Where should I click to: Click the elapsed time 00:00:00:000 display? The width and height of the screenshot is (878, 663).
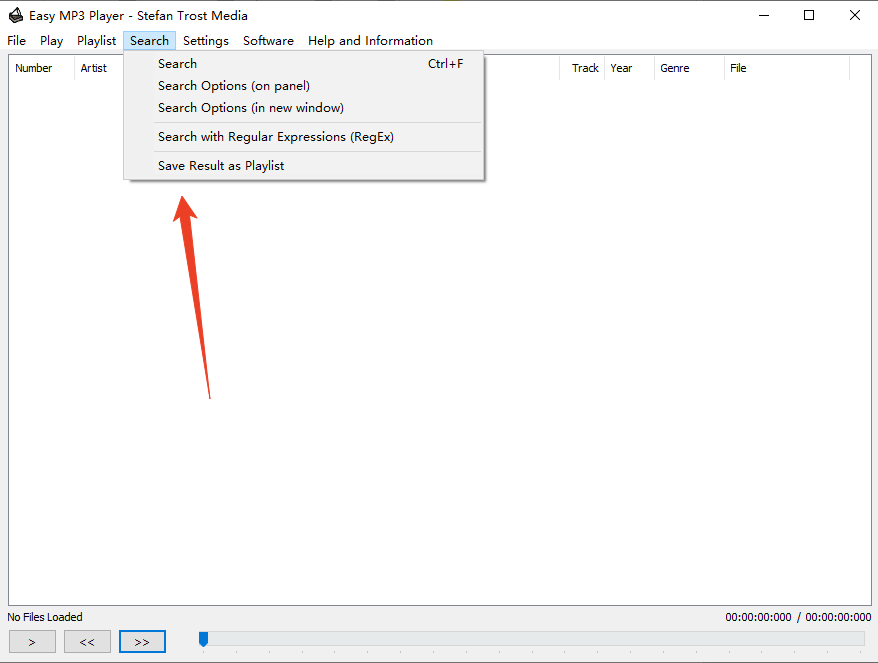(x=758, y=617)
